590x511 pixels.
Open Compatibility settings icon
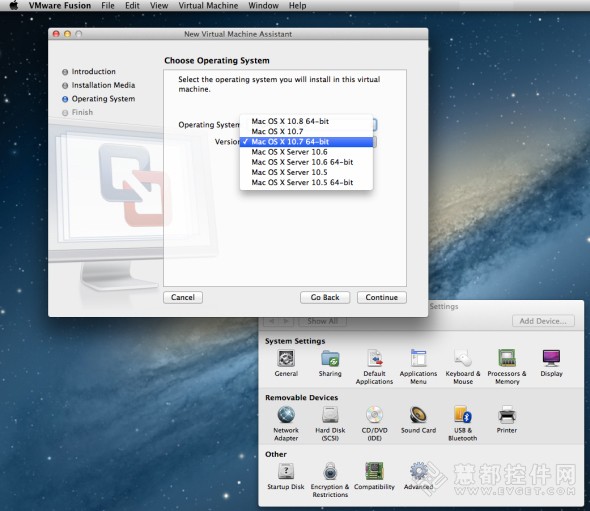pyautogui.click(x=374, y=471)
